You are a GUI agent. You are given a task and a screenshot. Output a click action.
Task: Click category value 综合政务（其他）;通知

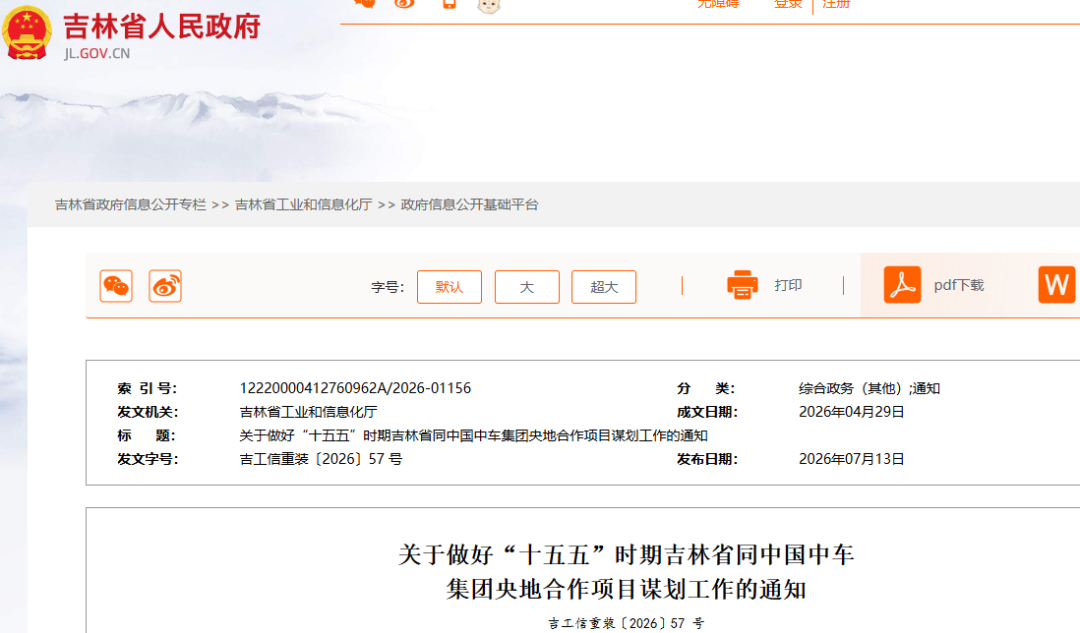coord(869,388)
